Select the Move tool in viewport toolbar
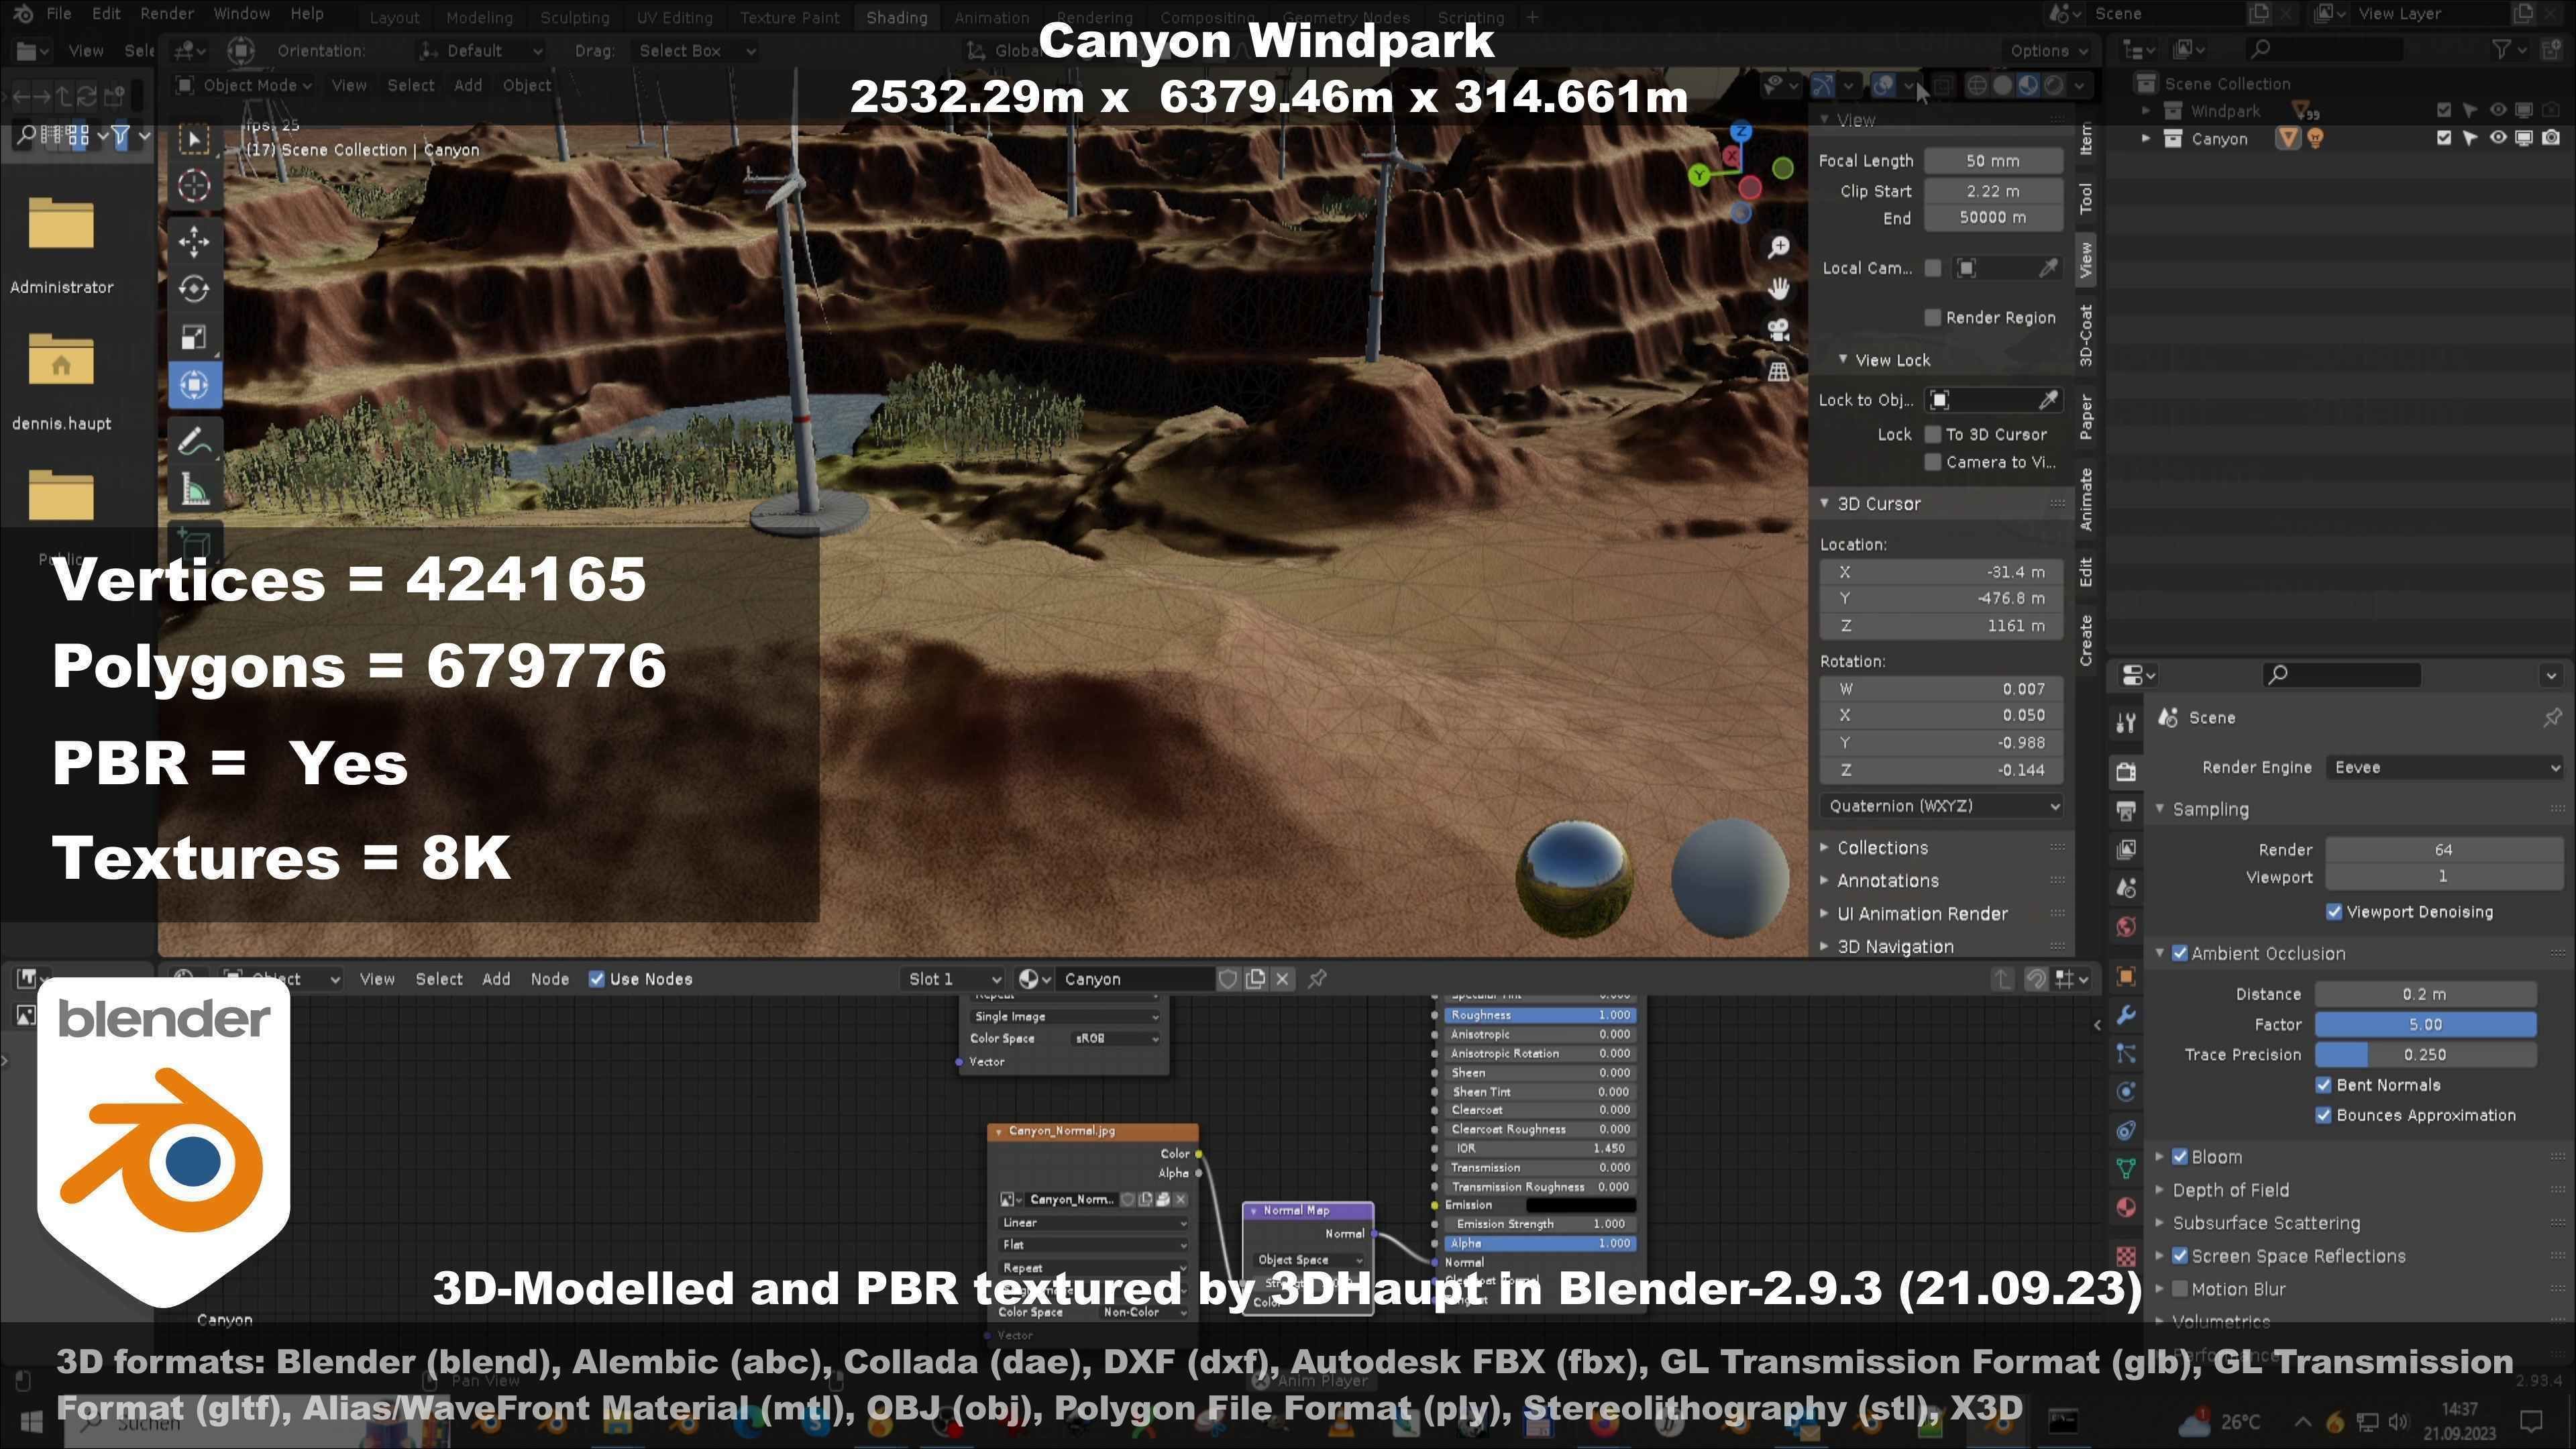This screenshot has width=2576, height=1449. click(x=194, y=241)
